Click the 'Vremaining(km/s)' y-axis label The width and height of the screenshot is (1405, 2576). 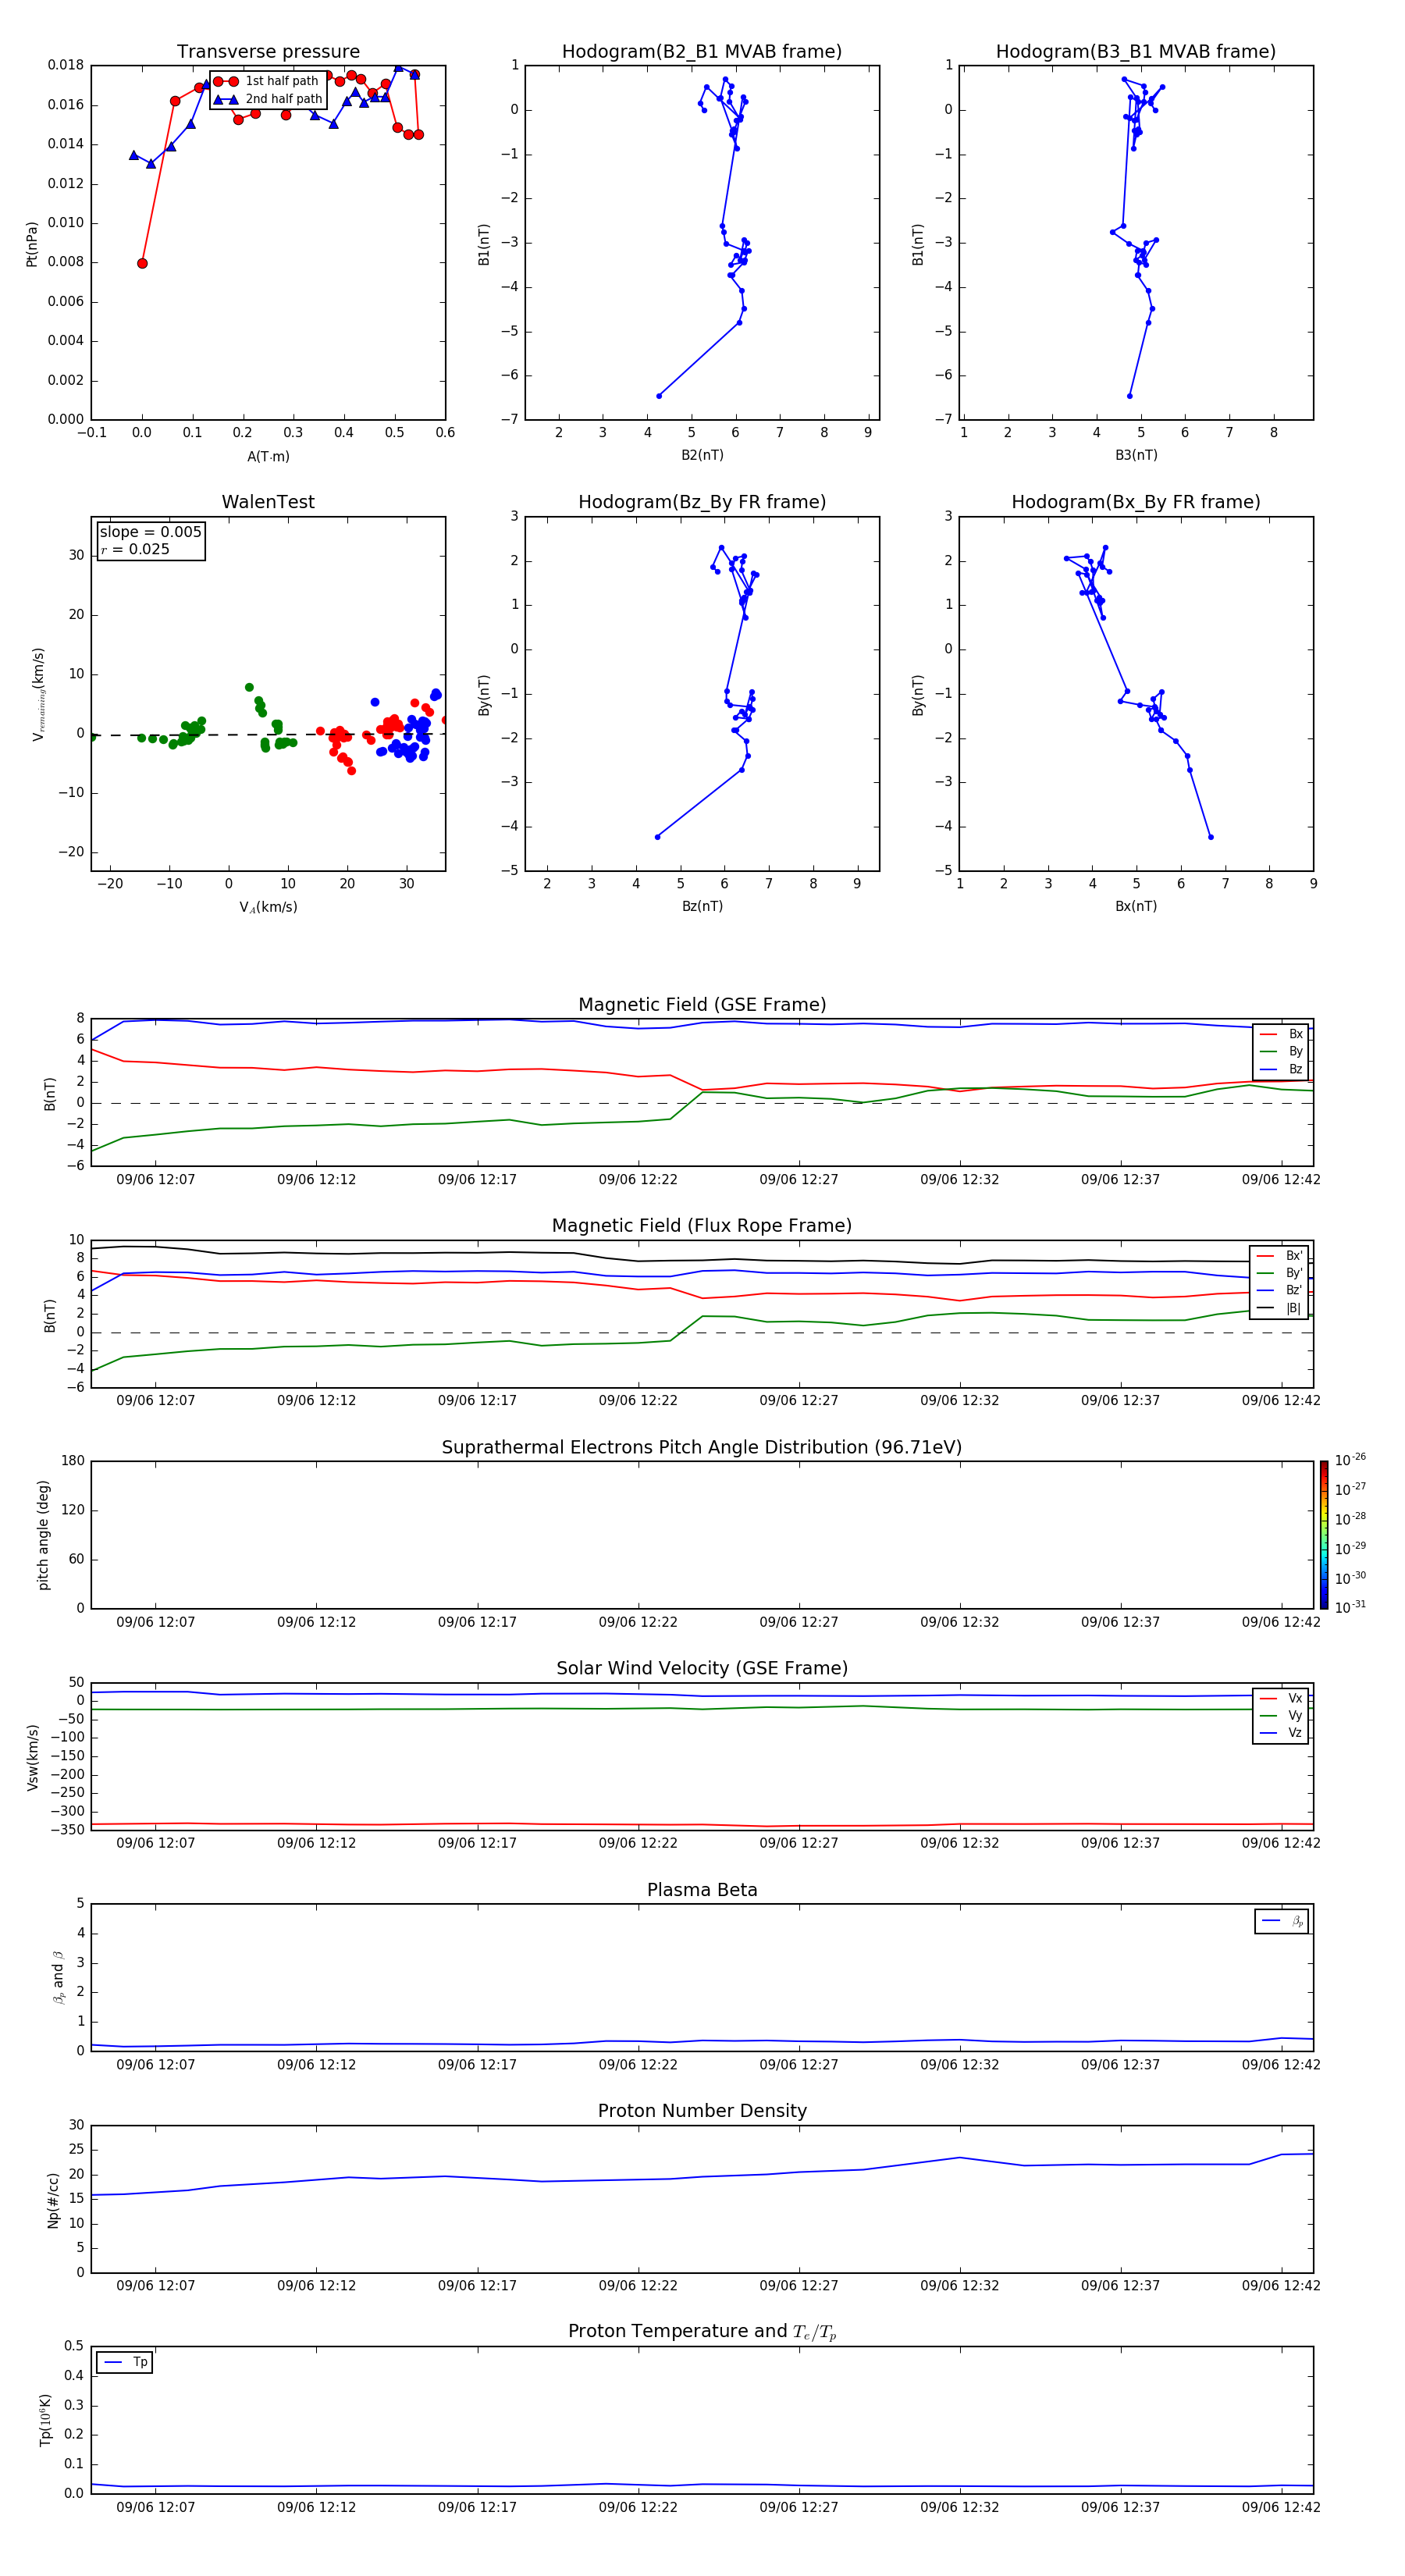pos(39,694)
